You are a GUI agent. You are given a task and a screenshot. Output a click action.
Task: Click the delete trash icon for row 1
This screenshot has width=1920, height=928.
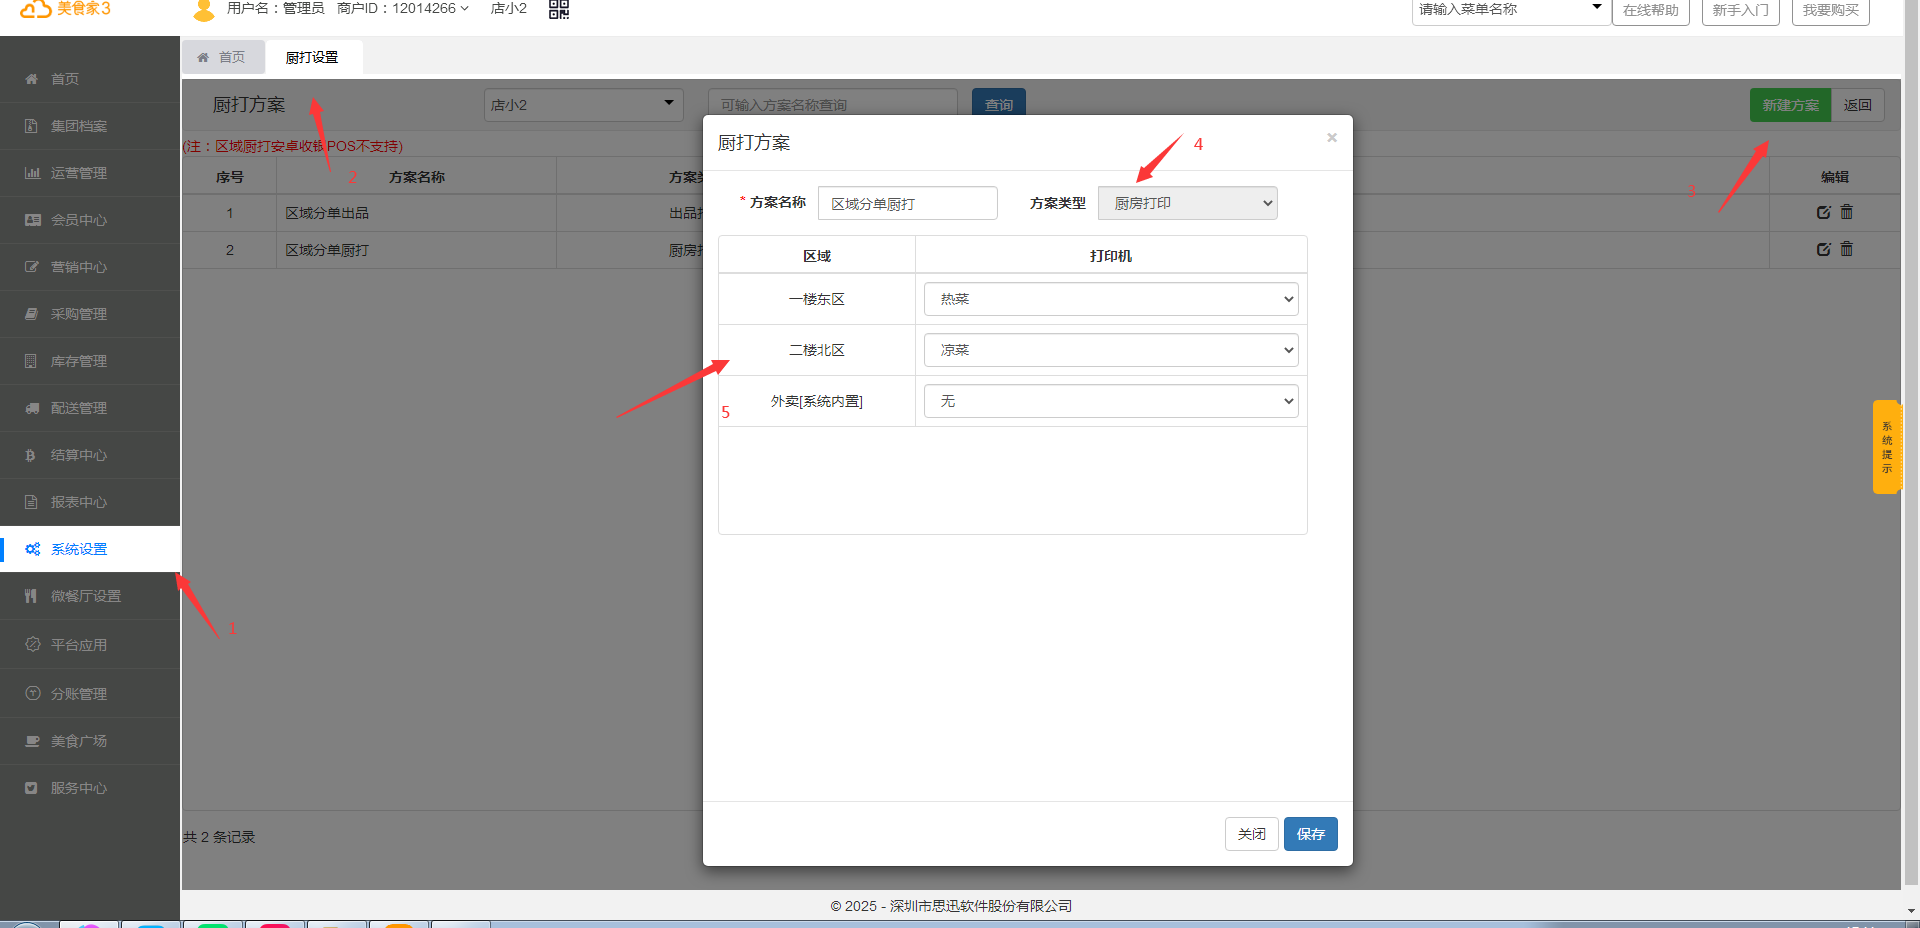1847,212
